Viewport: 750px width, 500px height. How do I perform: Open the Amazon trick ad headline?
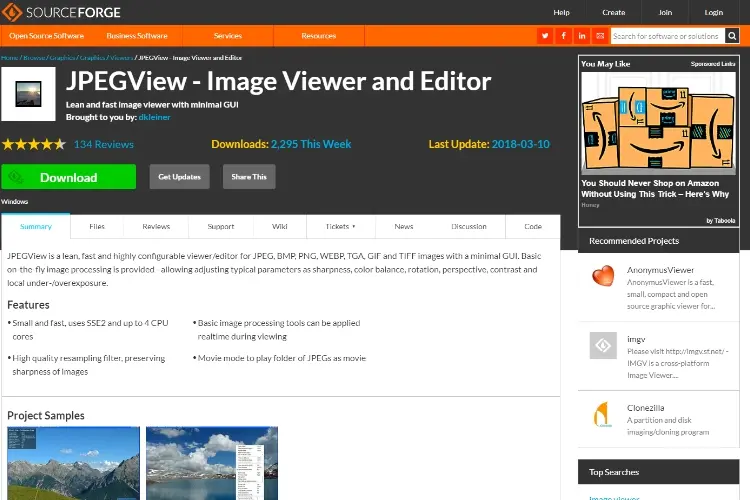coord(655,189)
